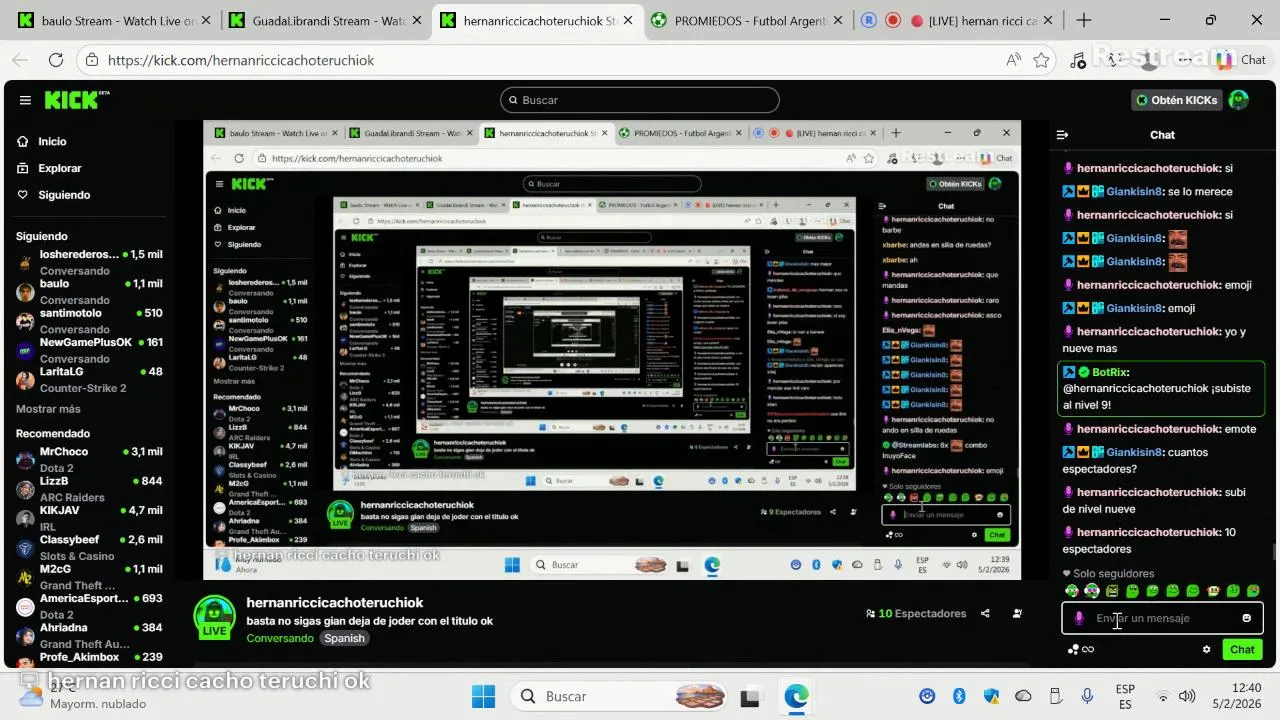Open M2cG recommended channel
The image size is (1280, 720).
(x=90, y=576)
